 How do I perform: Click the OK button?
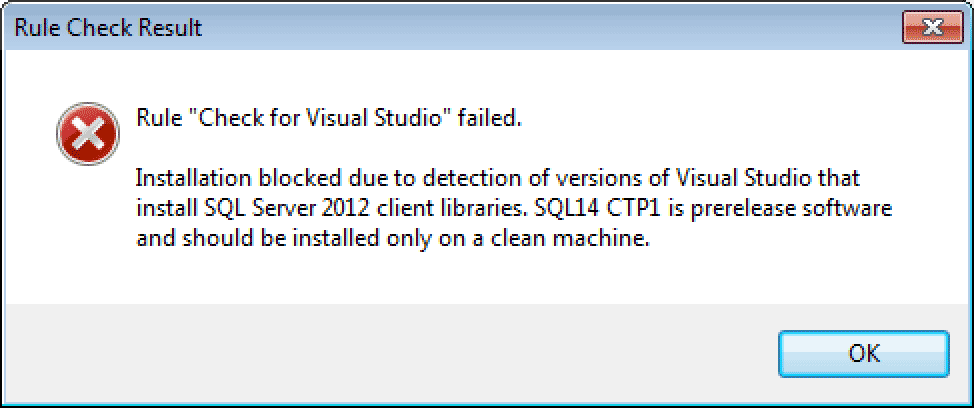[x=863, y=353]
